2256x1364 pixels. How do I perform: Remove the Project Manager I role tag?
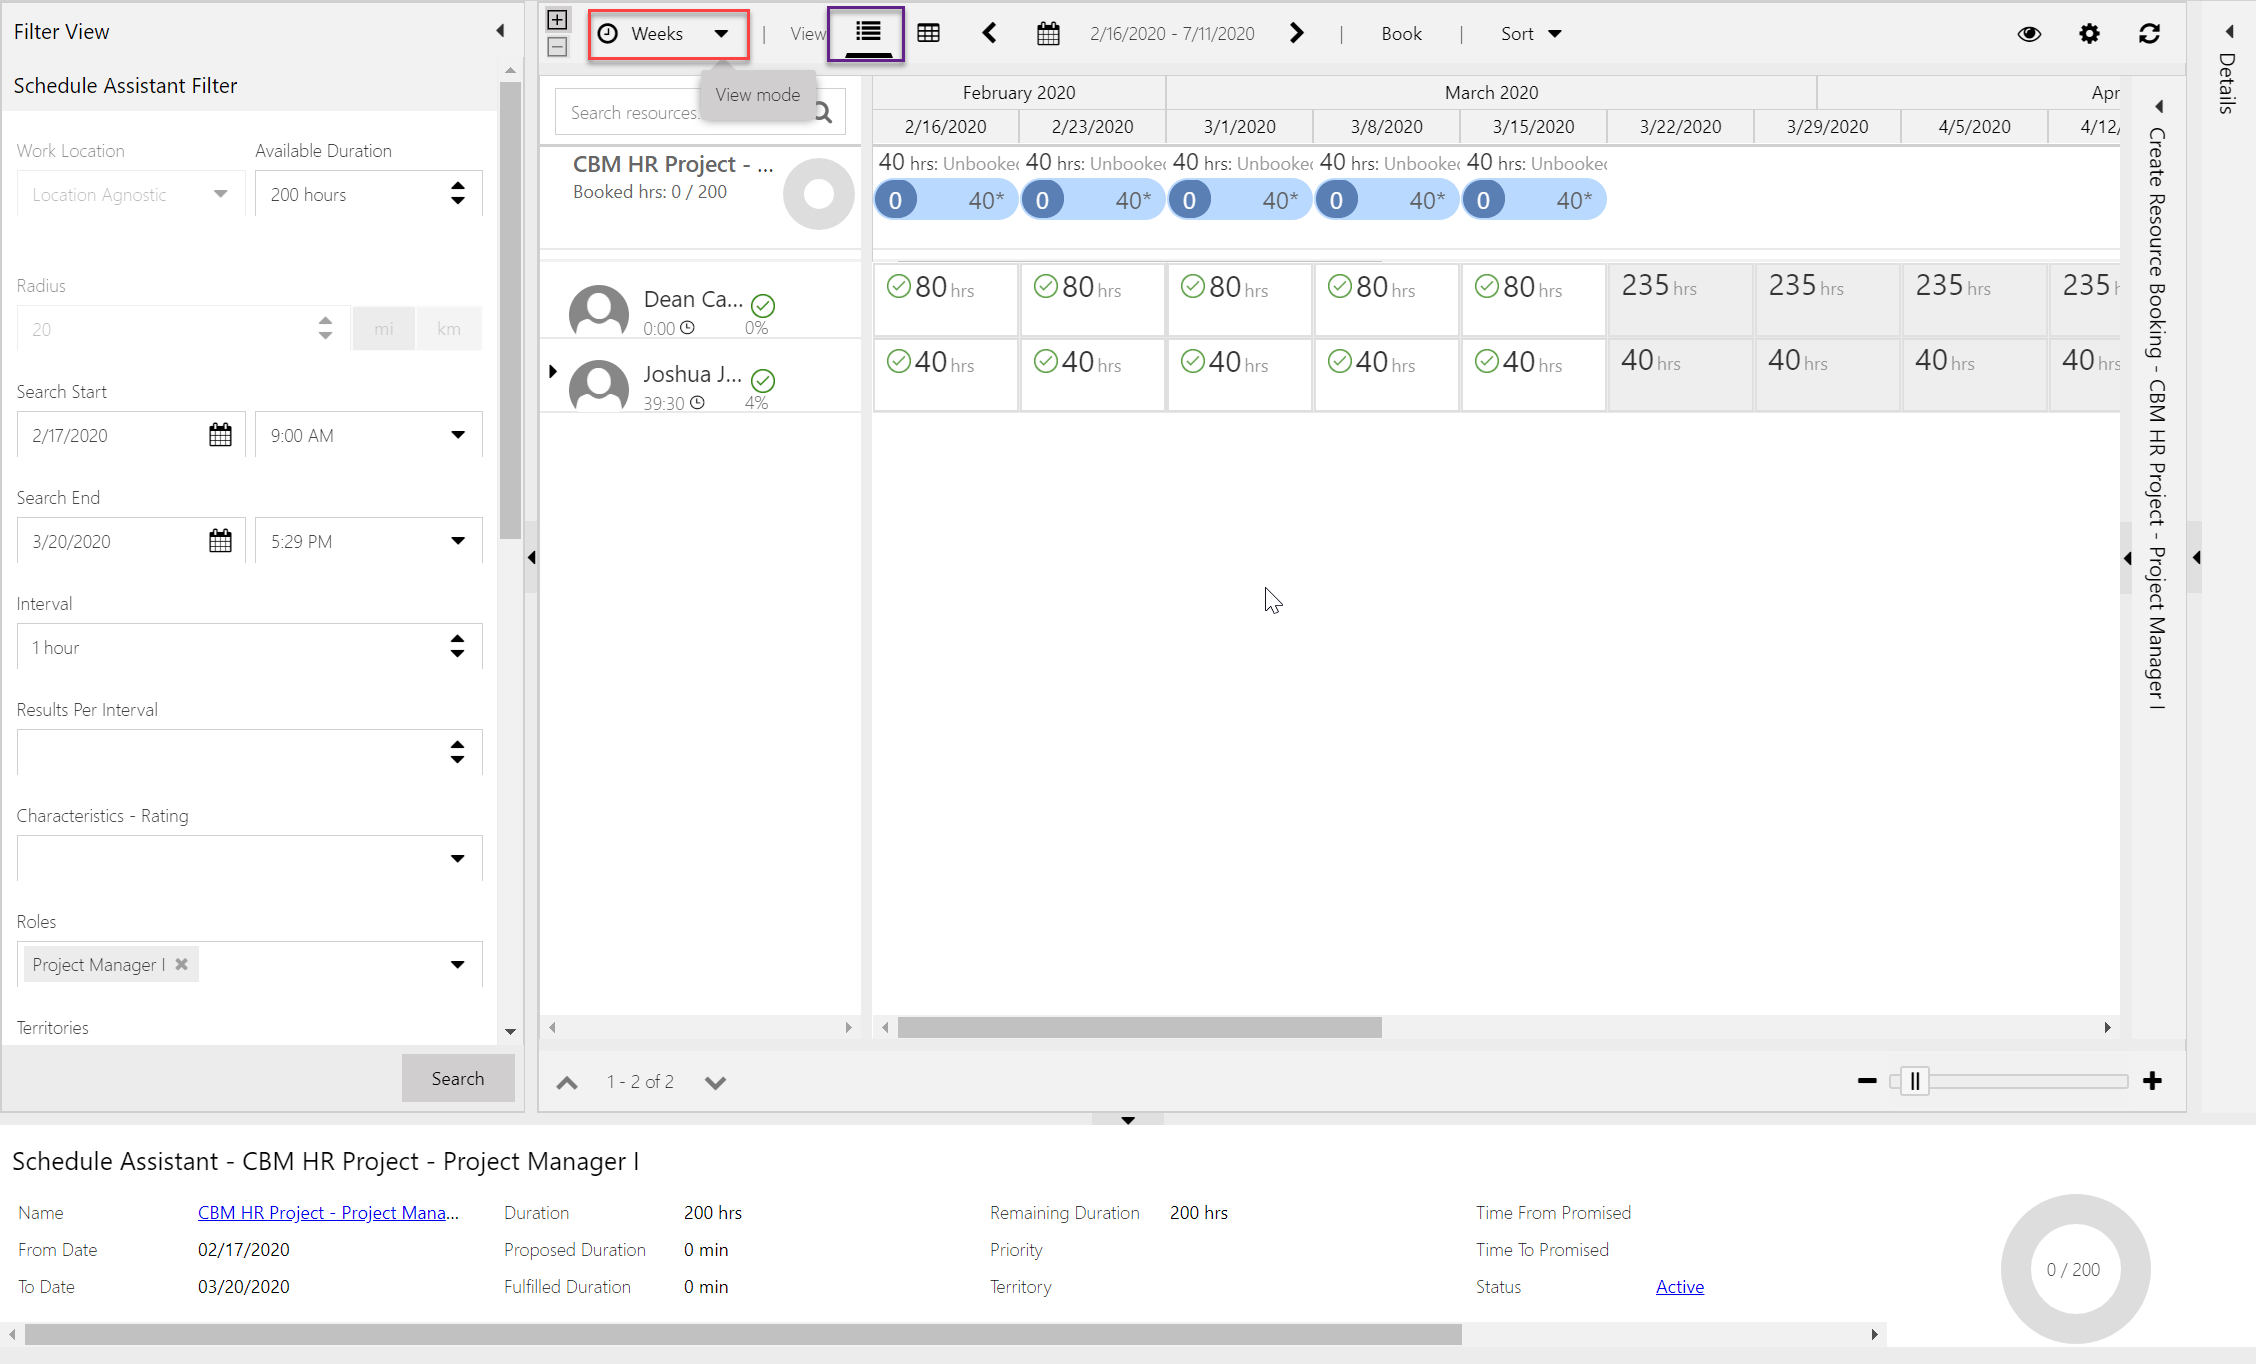tap(182, 964)
